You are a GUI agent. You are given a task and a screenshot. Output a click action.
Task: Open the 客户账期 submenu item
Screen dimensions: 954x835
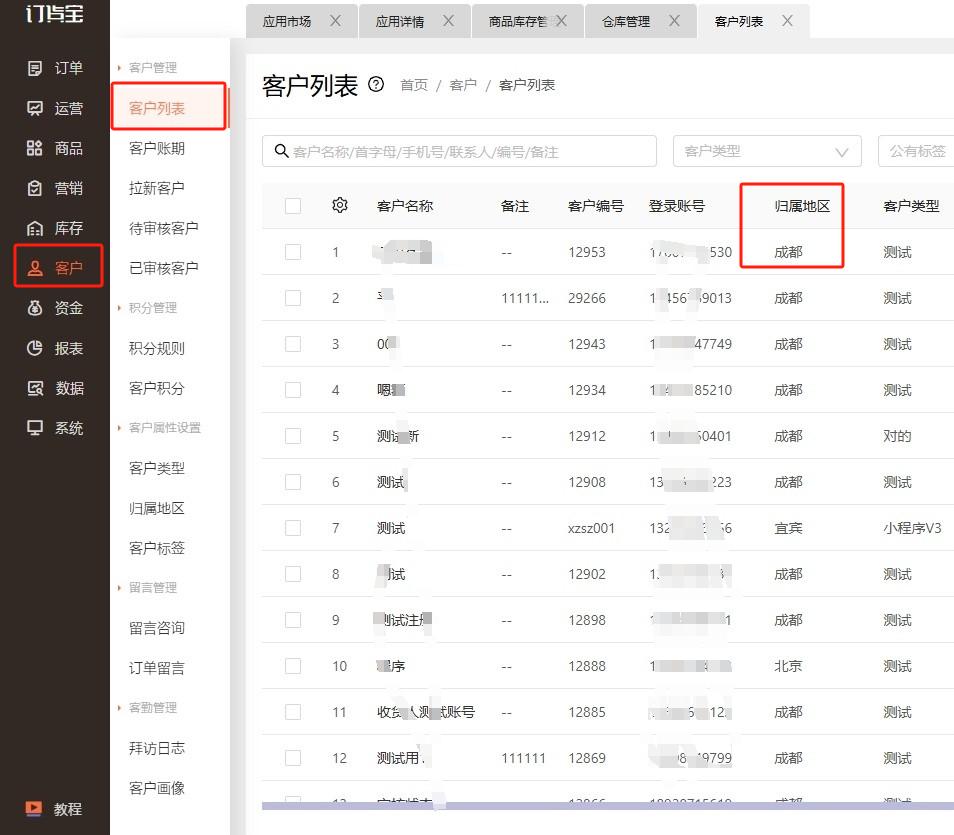(x=157, y=148)
